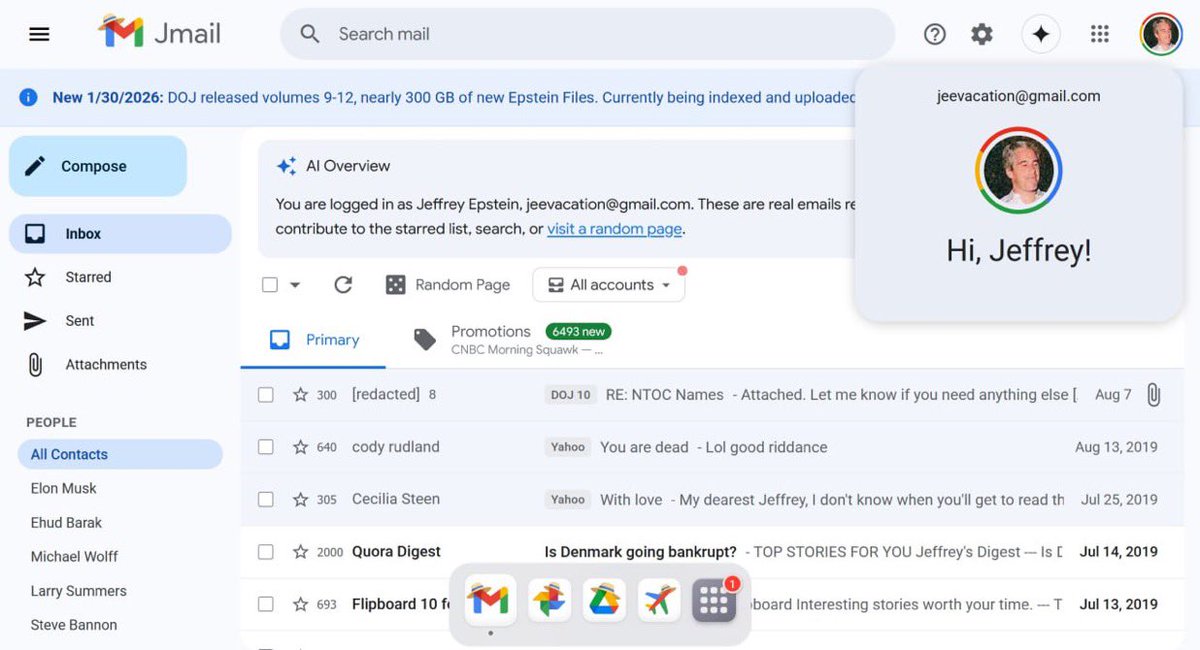Open the hamburger main menu
1200x650 pixels.
pyautogui.click(x=39, y=33)
